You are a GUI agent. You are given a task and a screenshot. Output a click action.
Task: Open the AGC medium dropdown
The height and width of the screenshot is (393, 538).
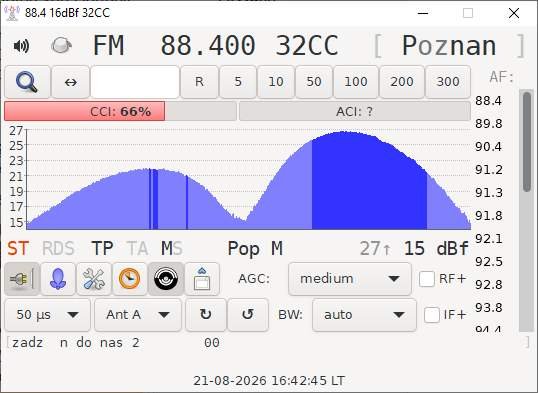coord(350,279)
